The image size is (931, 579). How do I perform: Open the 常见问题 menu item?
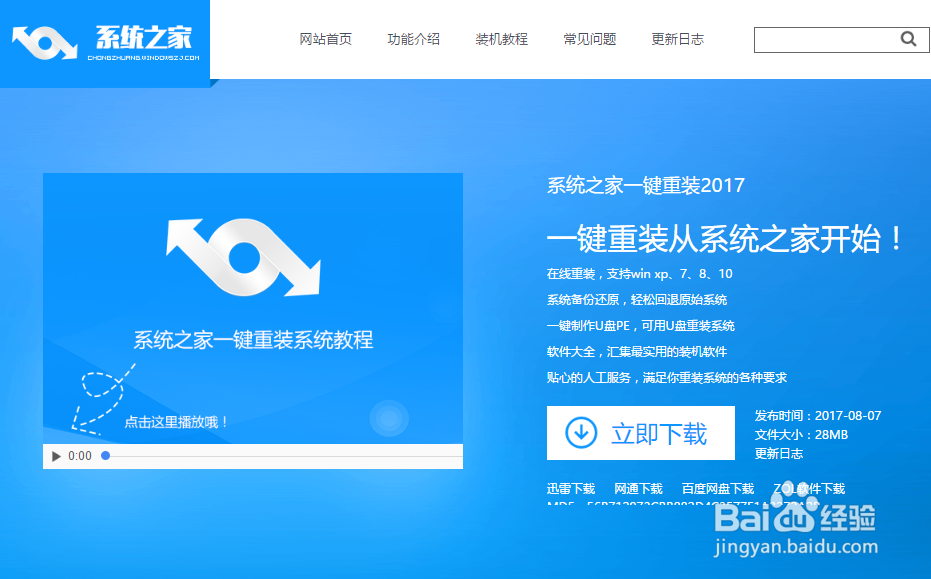coord(590,39)
